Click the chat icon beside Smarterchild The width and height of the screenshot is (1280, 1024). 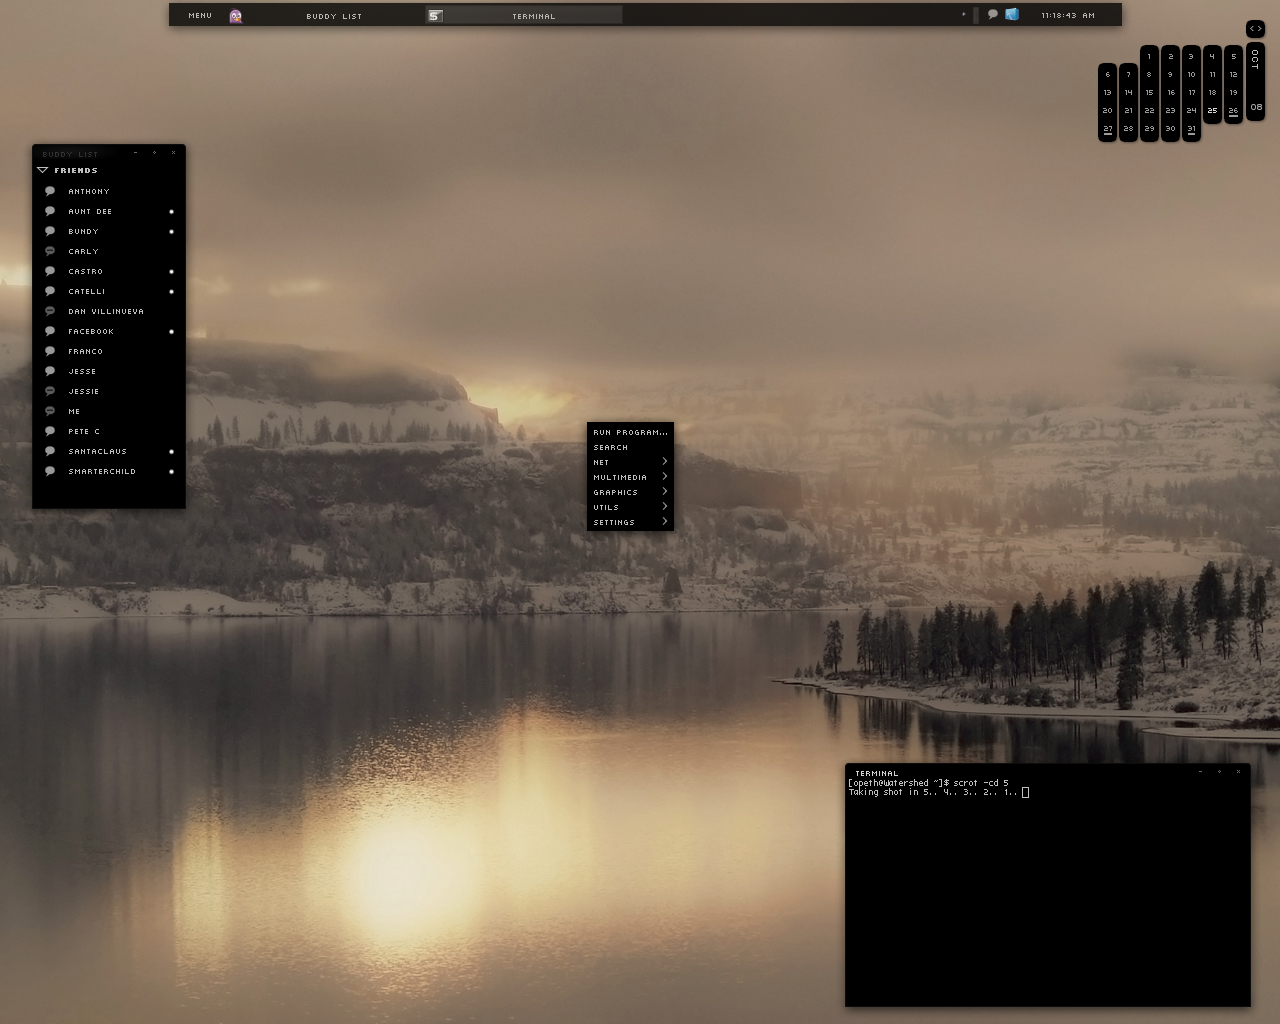point(50,471)
